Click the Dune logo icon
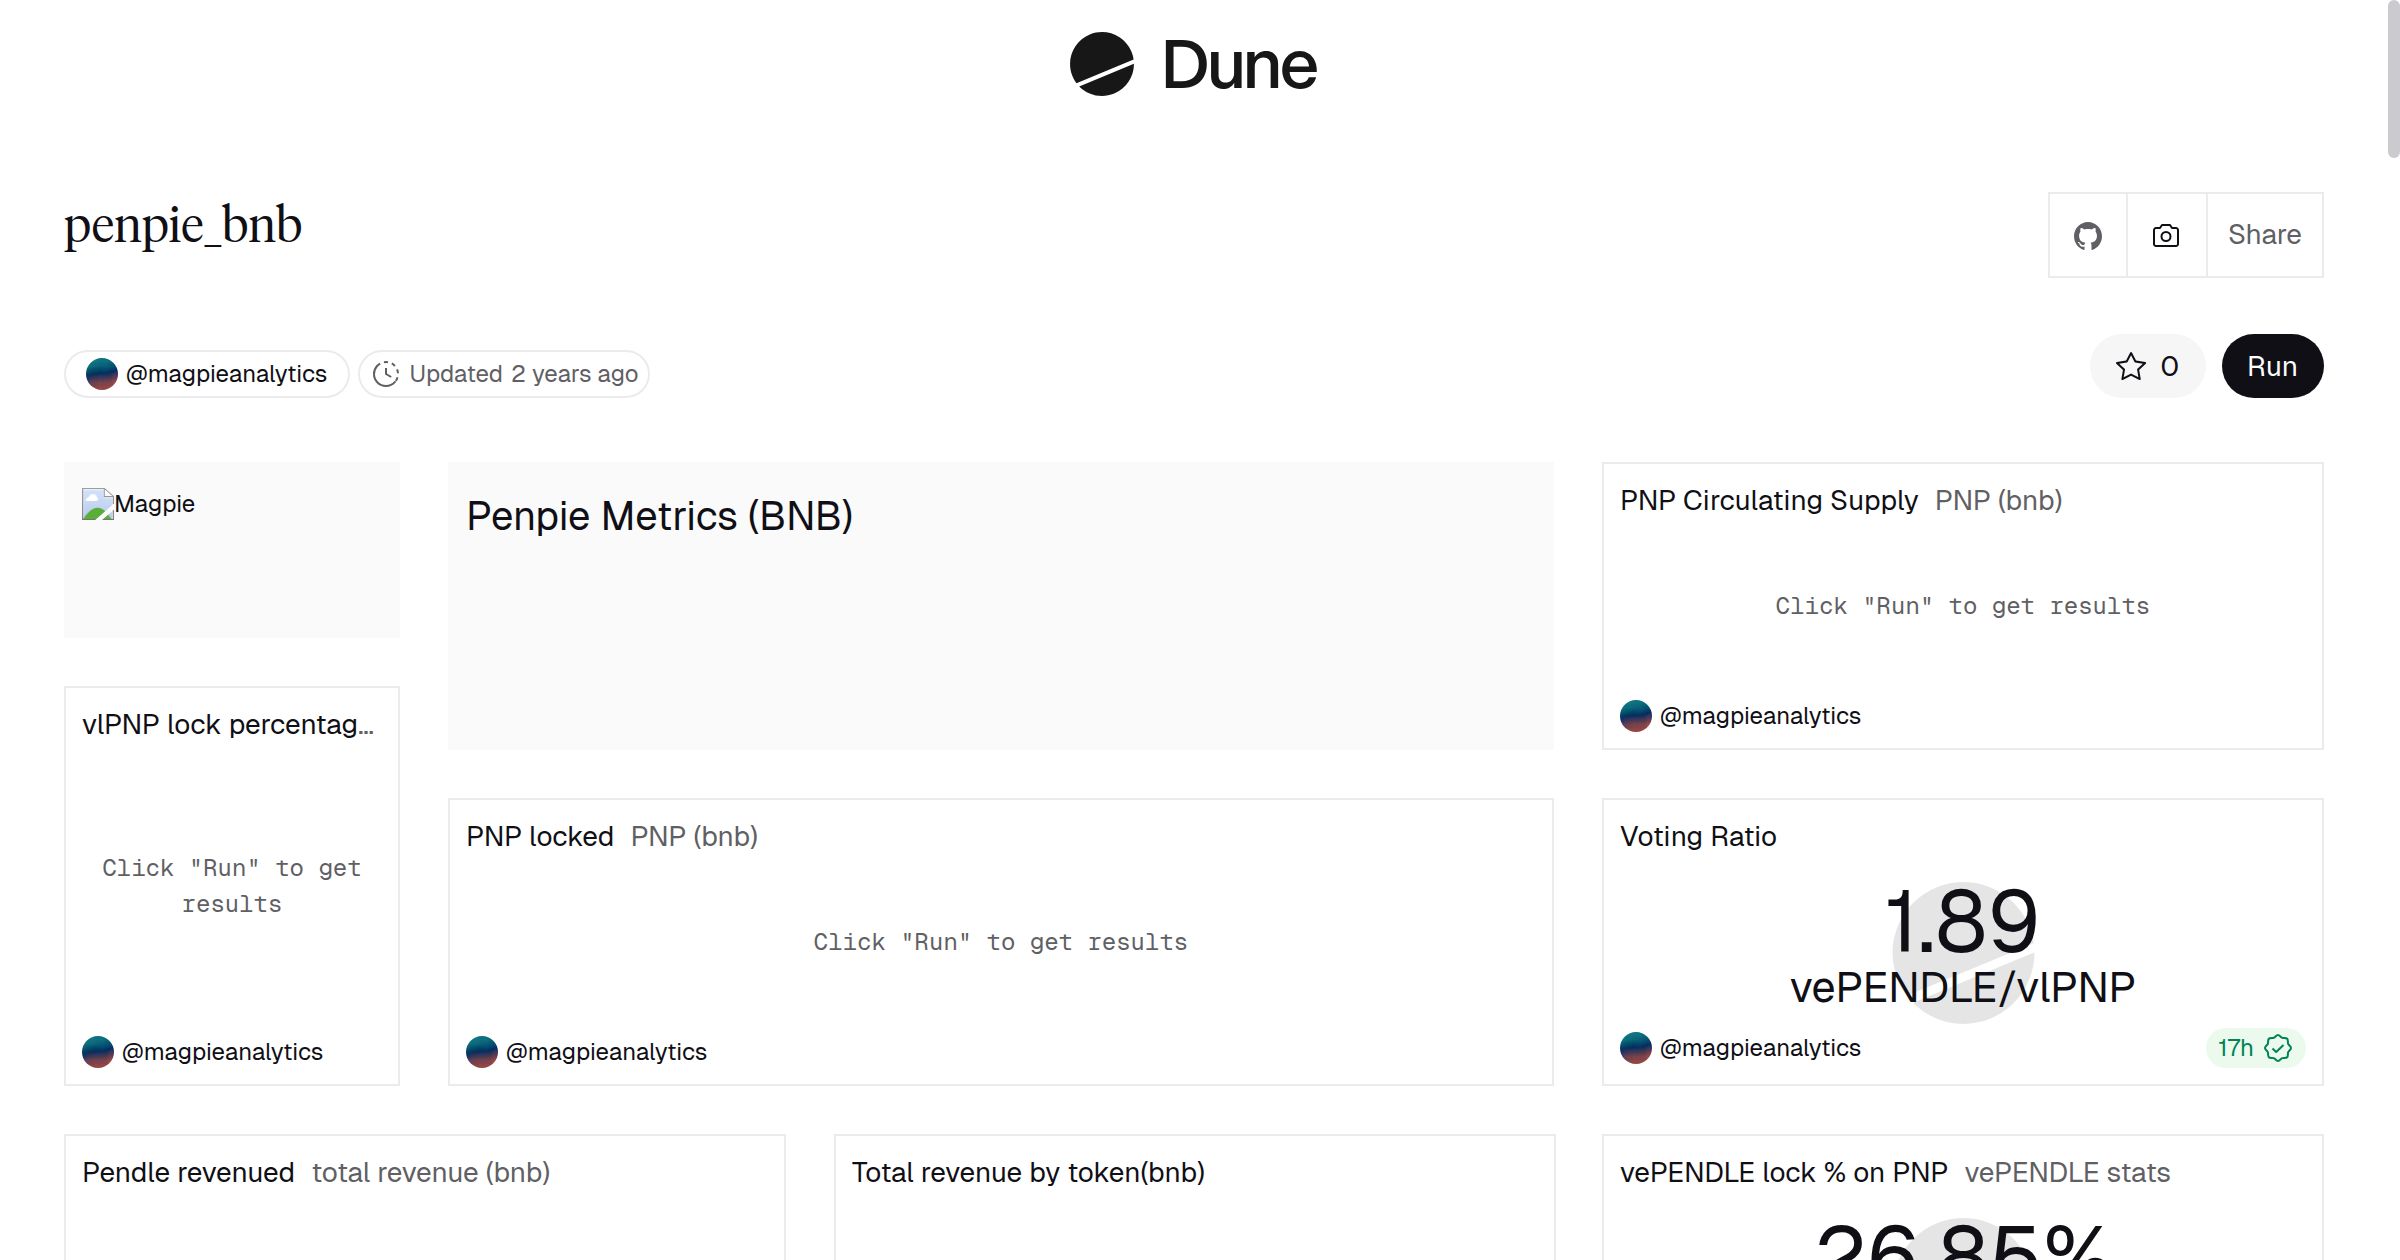 [x=1101, y=65]
